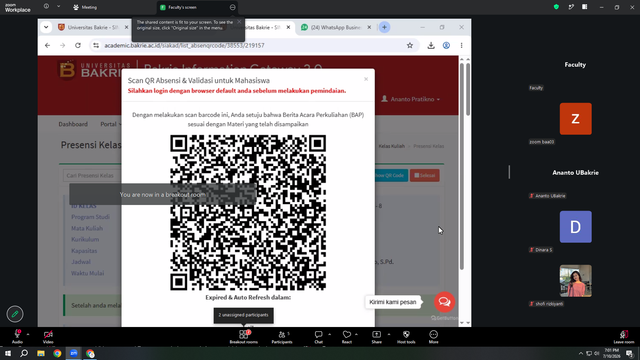Viewport: 640px width, 360px height.
Task: Click the Kirimi kami pesan label
Action: (393, 302)
